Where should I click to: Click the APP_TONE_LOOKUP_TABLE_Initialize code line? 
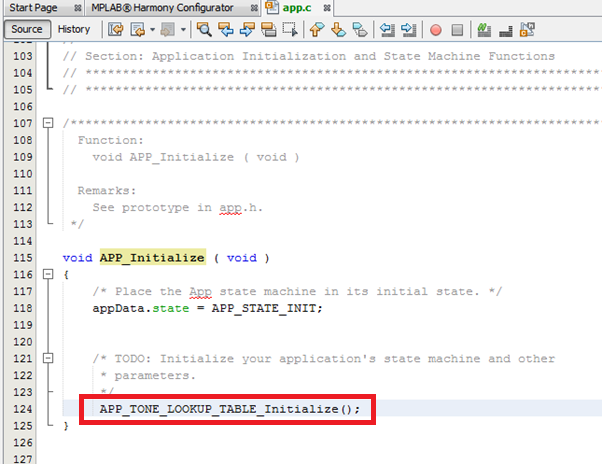[x=229, y=409]
